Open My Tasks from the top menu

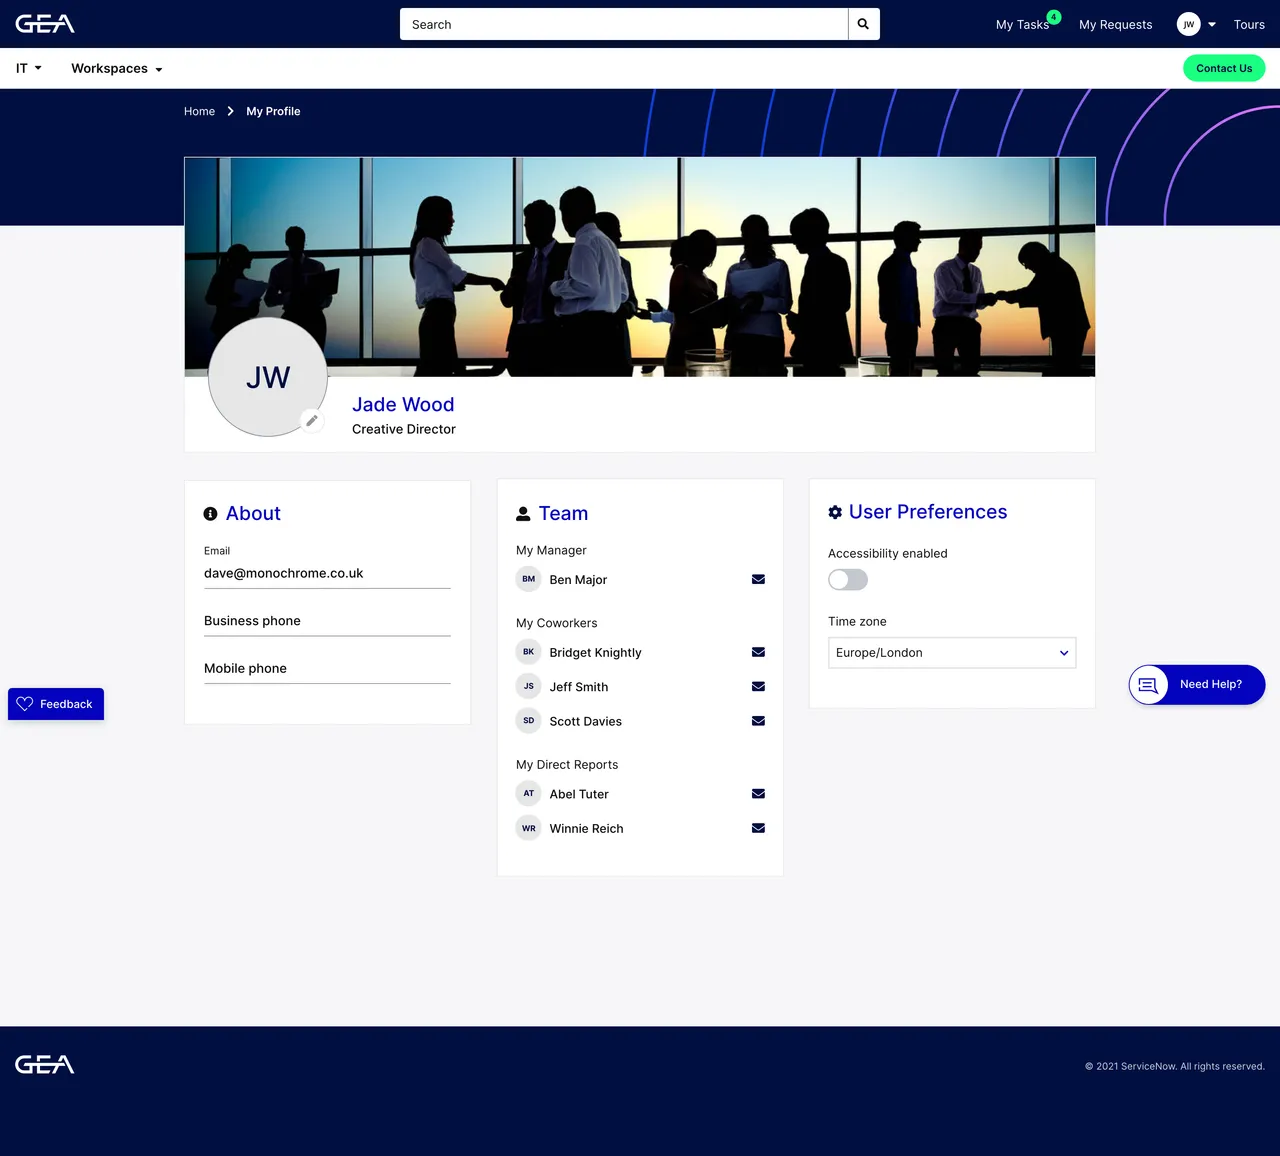(1021, 24)
